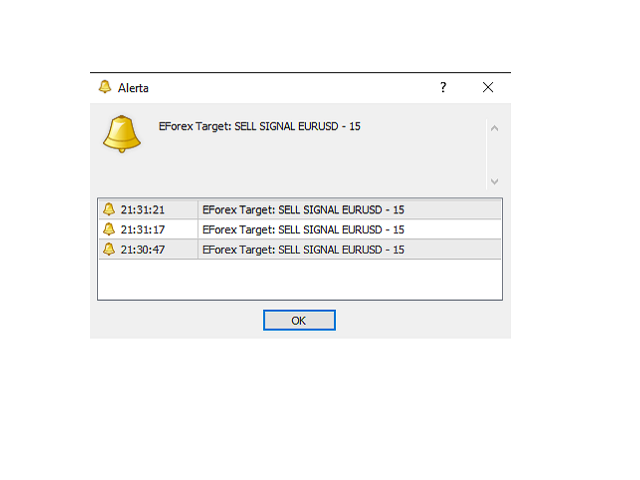The image size is (640, 480).
Task: Click the small bell icon in title bar
Action: pyautogui.click(x=105, y=87)
